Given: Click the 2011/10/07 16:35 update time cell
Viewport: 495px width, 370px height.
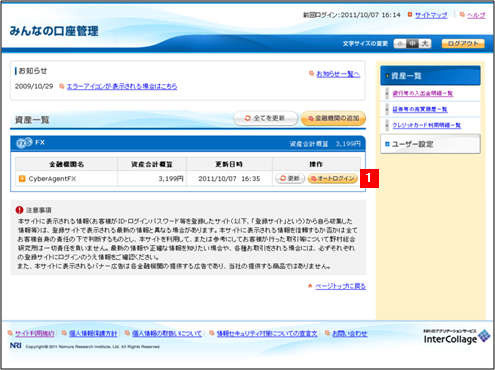Looking at the screenshot, I should coord(229,179).
